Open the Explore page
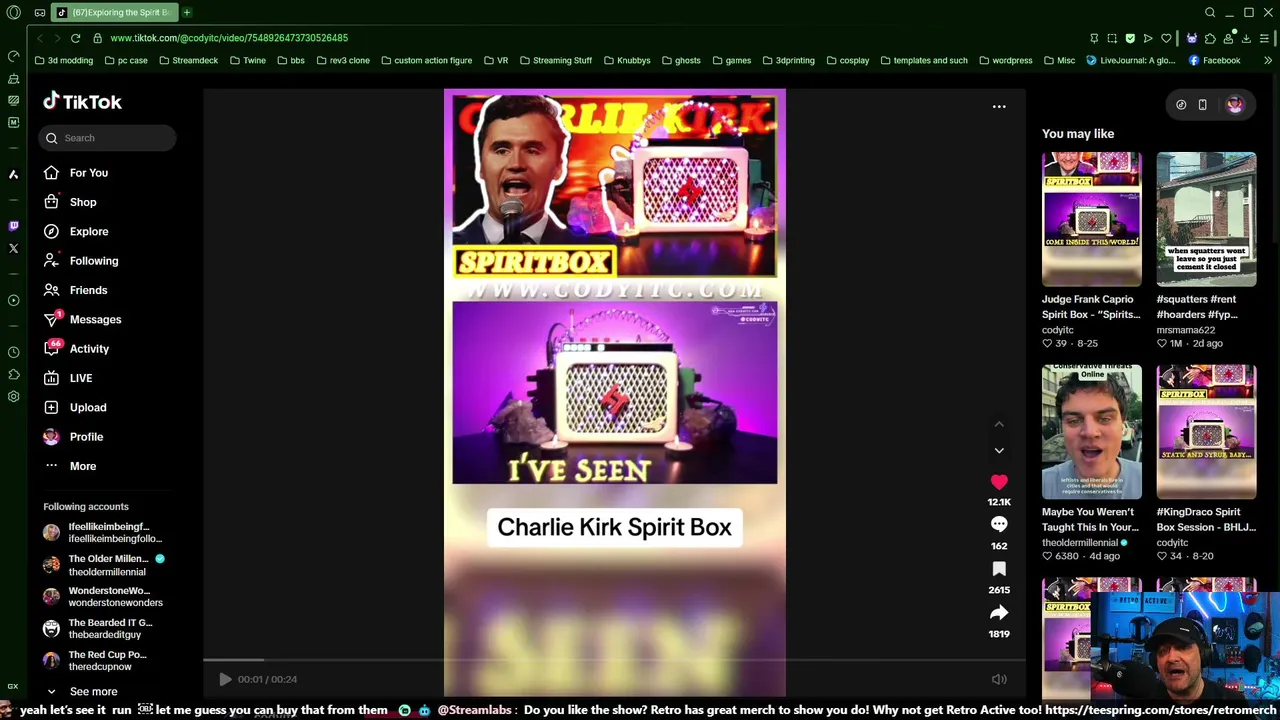The height and width of the screenshot is (720, 1280). click(x=76, y=231)
